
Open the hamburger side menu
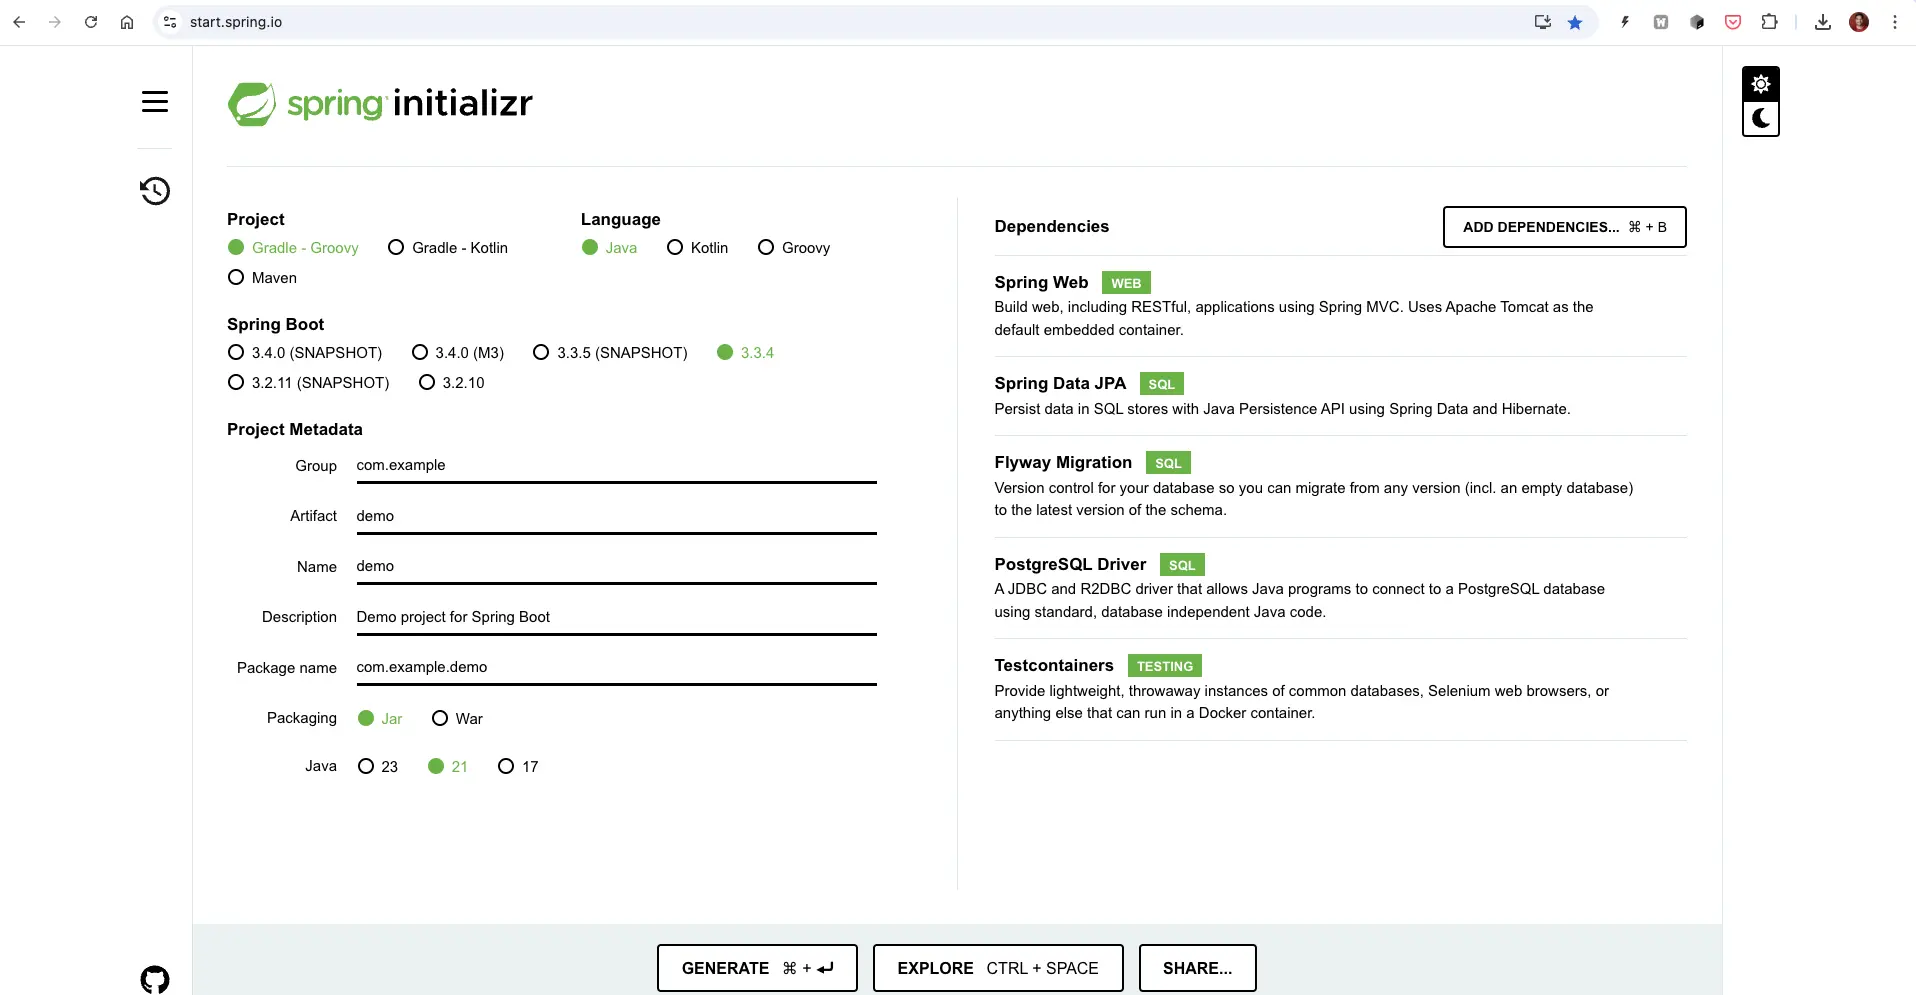click(x=155, y=101)
